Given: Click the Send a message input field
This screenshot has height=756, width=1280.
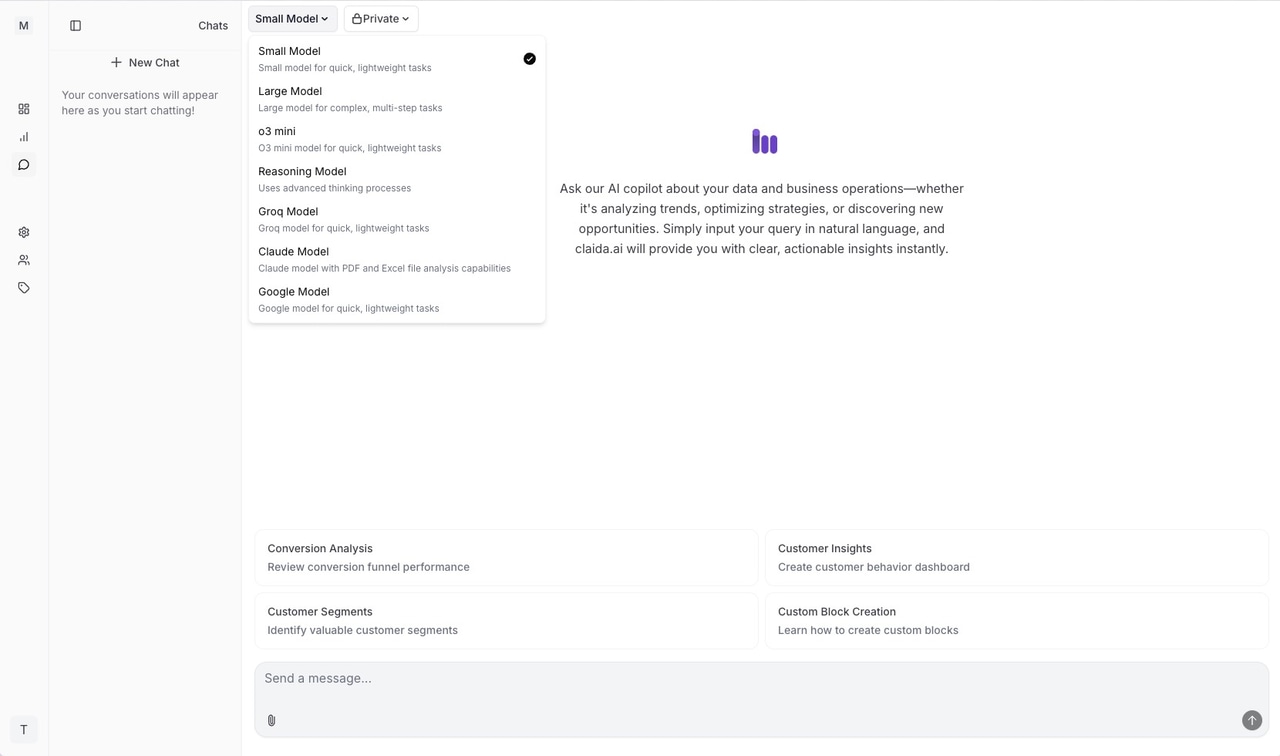Looking at the screenshot, I should (x=762, y=679).
